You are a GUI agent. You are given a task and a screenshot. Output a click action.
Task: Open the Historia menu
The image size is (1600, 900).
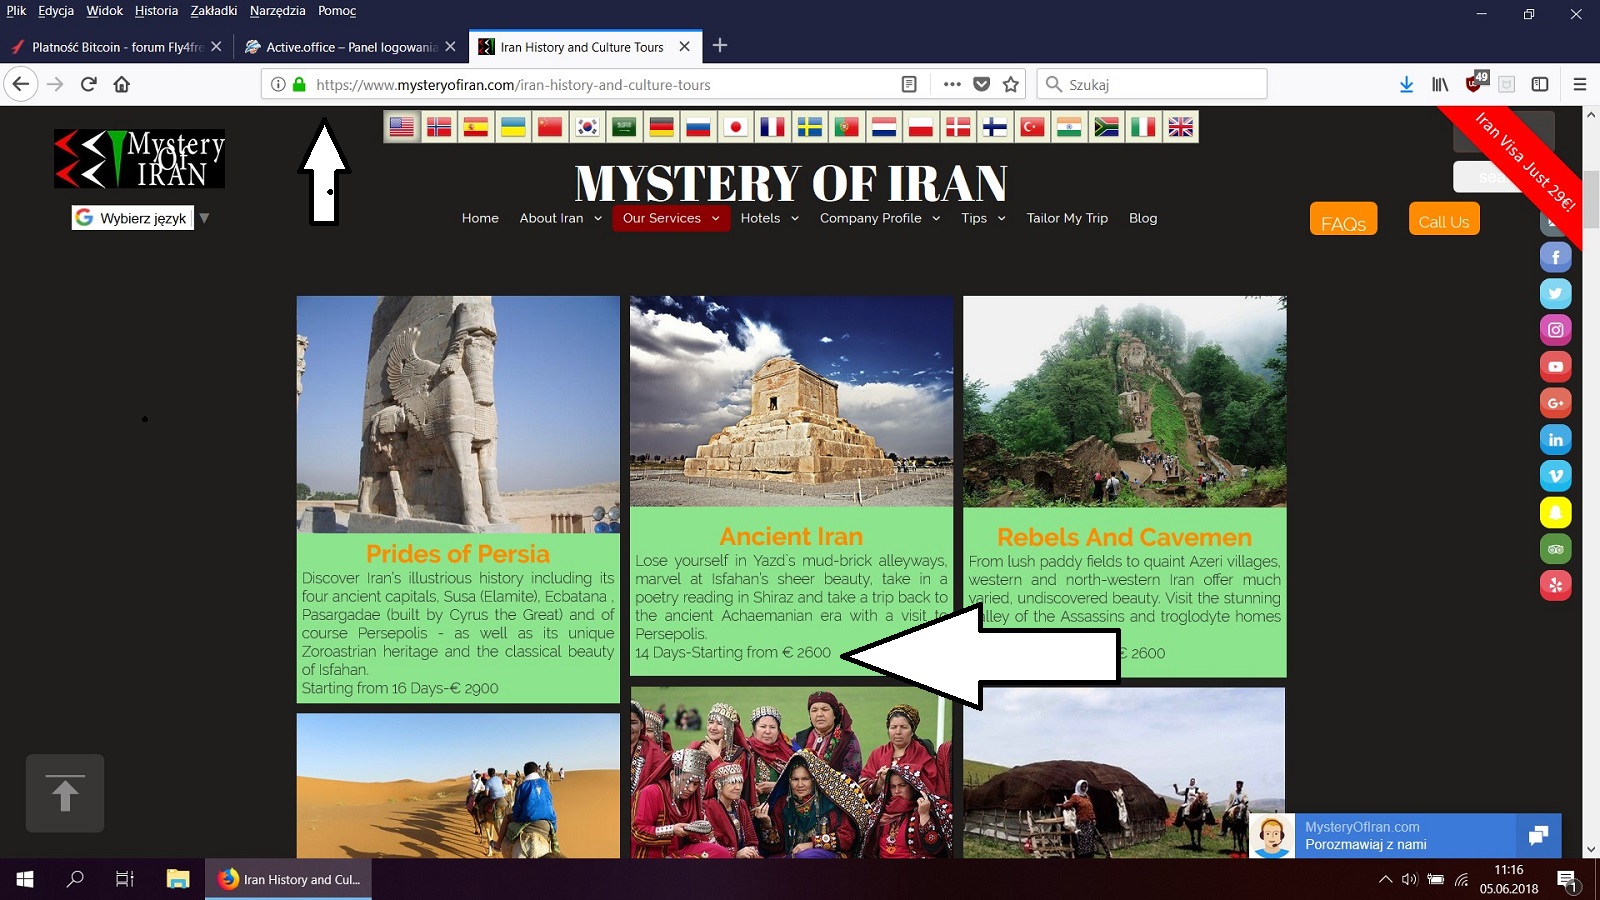click(x=156, y=11)
